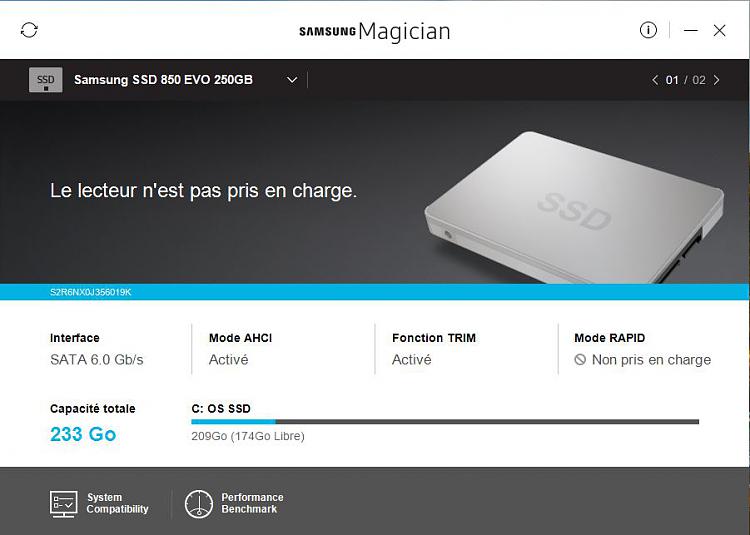Viewport: 750px width, 535px height.
Task: Click the SSD product image
Action: [x=574, y=208]
